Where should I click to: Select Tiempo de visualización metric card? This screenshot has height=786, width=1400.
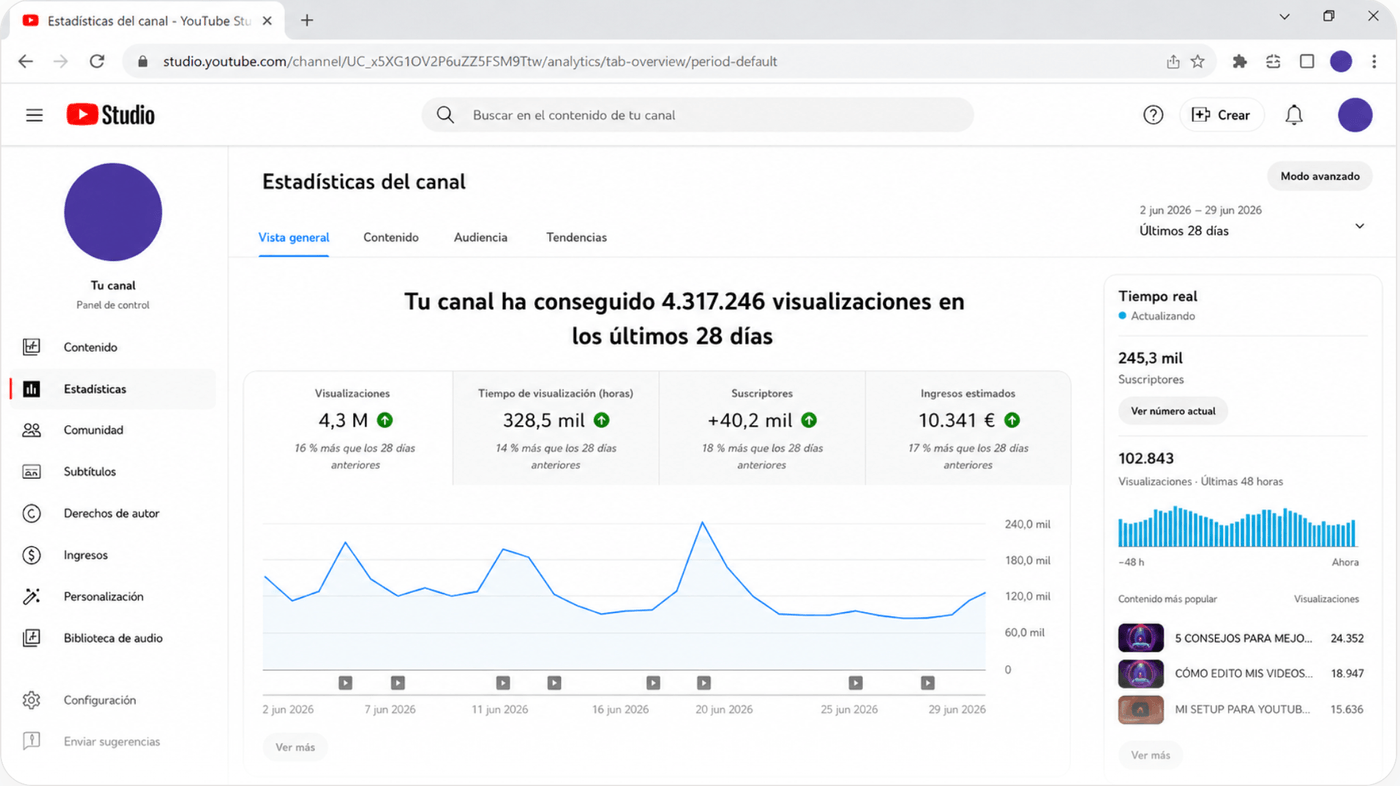click(556, 429)
